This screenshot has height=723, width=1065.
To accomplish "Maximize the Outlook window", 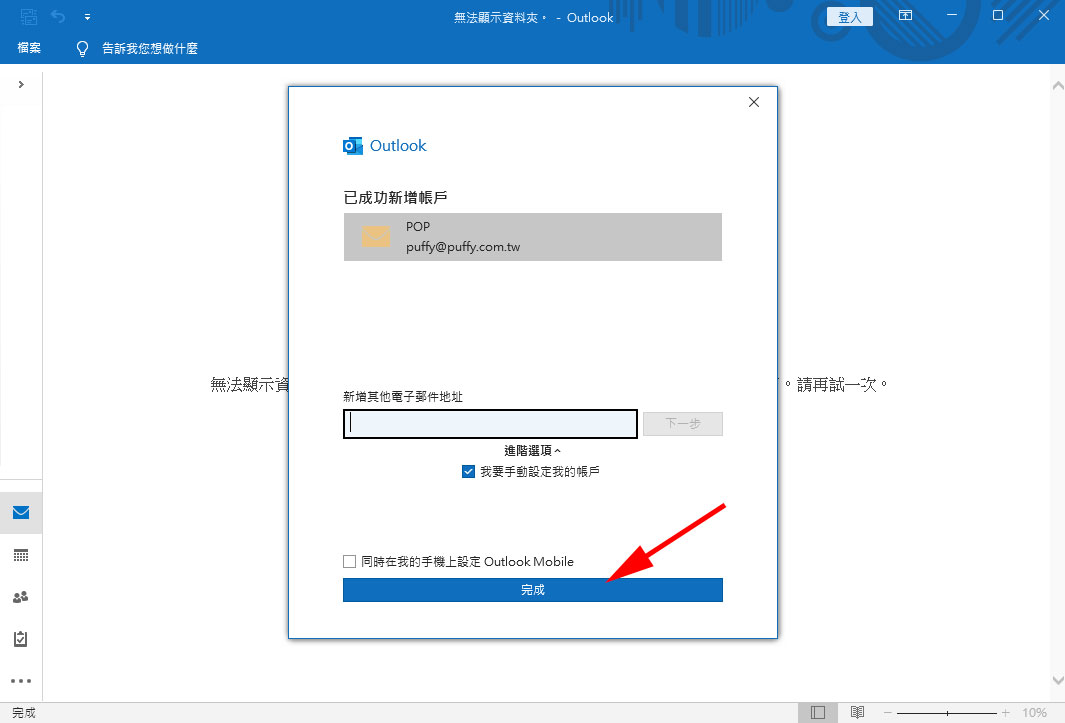I will [998, 15].
